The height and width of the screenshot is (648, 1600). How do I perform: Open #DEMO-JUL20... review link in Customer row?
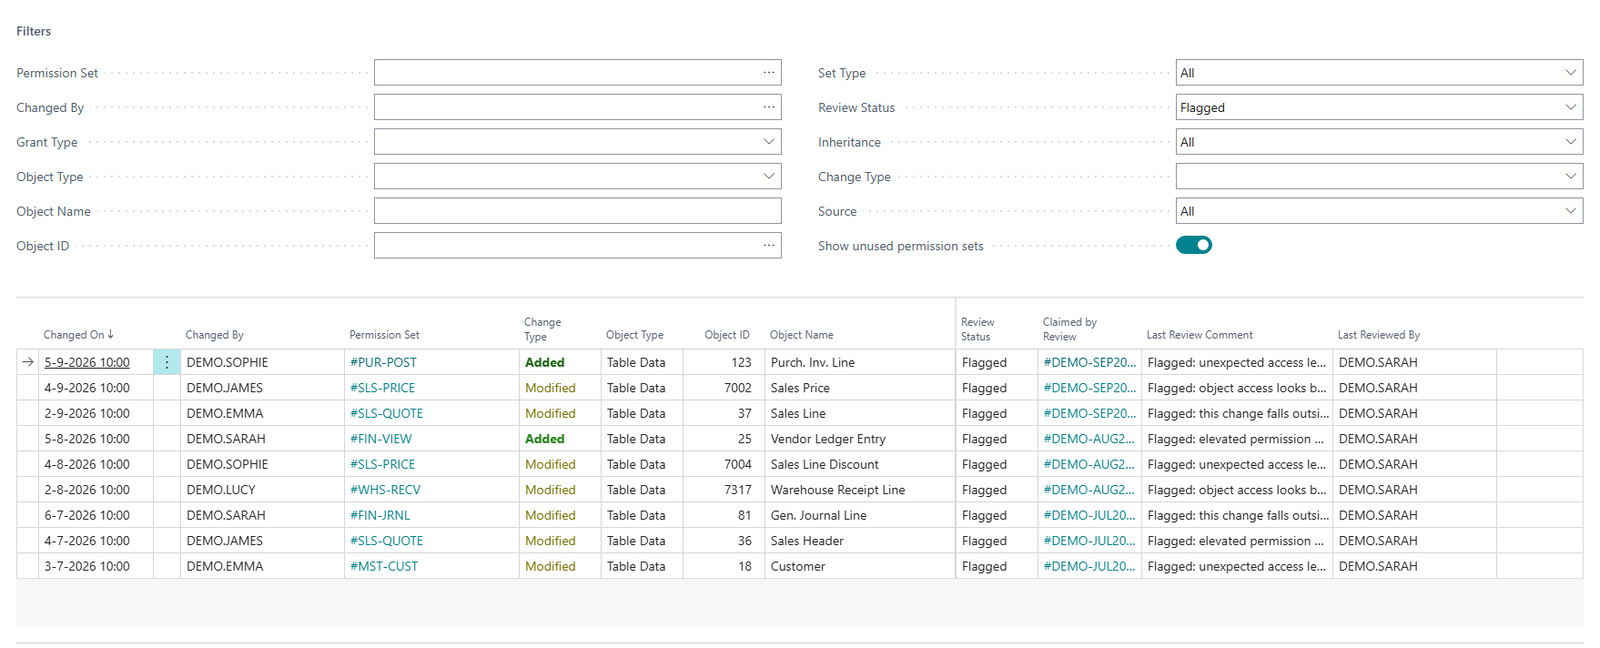point(1089,567)
